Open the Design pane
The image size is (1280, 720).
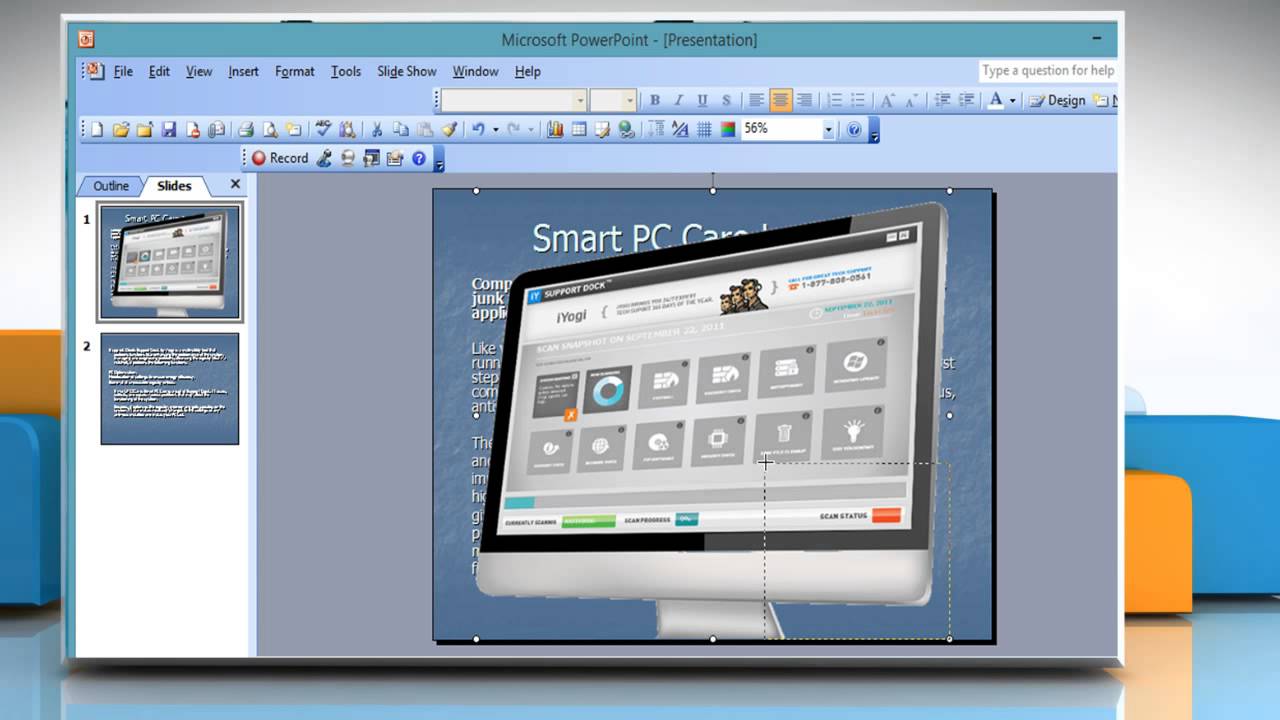pyautogui.click(x=1057, y=100)
